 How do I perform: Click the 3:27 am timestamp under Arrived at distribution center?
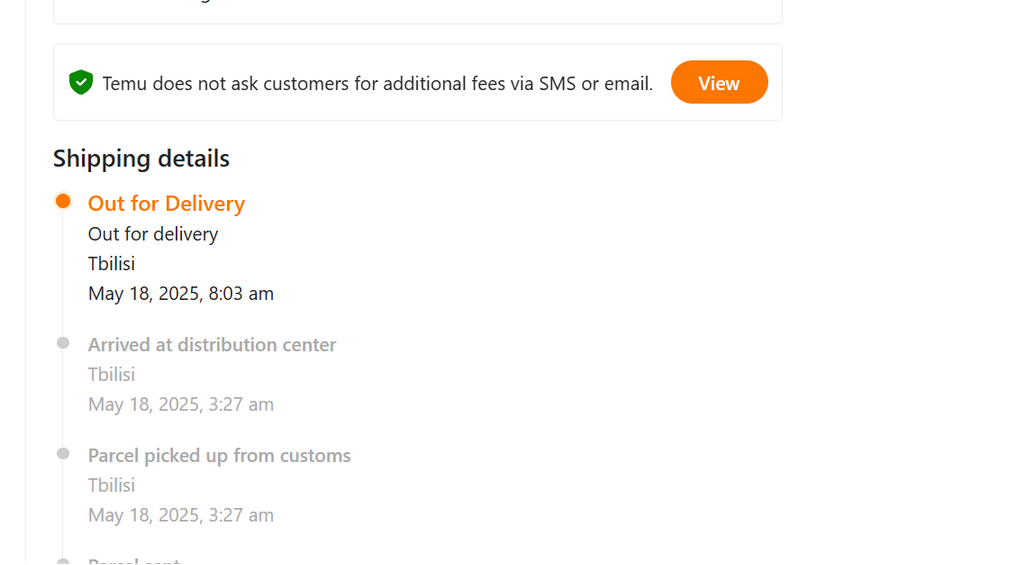click(x=181, y=404)
